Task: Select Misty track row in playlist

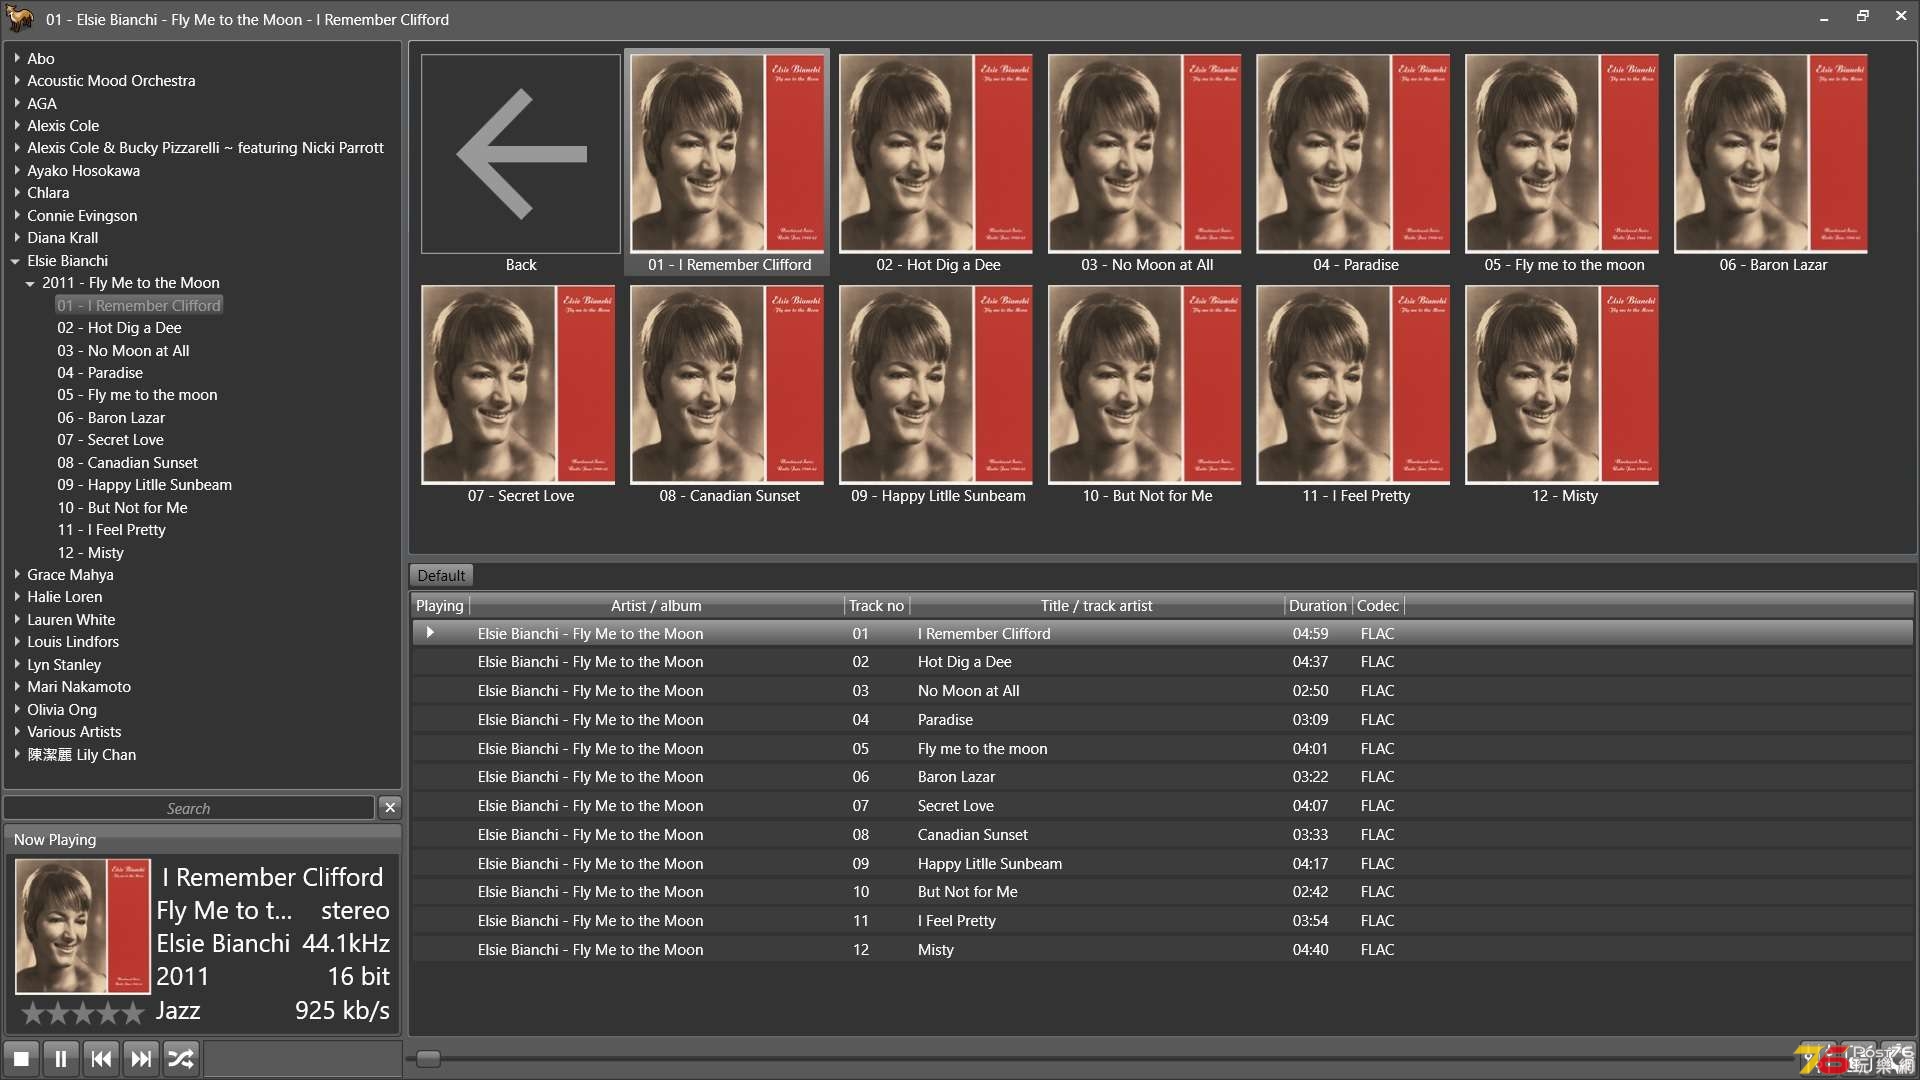Action: click(x=1162, y=950)
